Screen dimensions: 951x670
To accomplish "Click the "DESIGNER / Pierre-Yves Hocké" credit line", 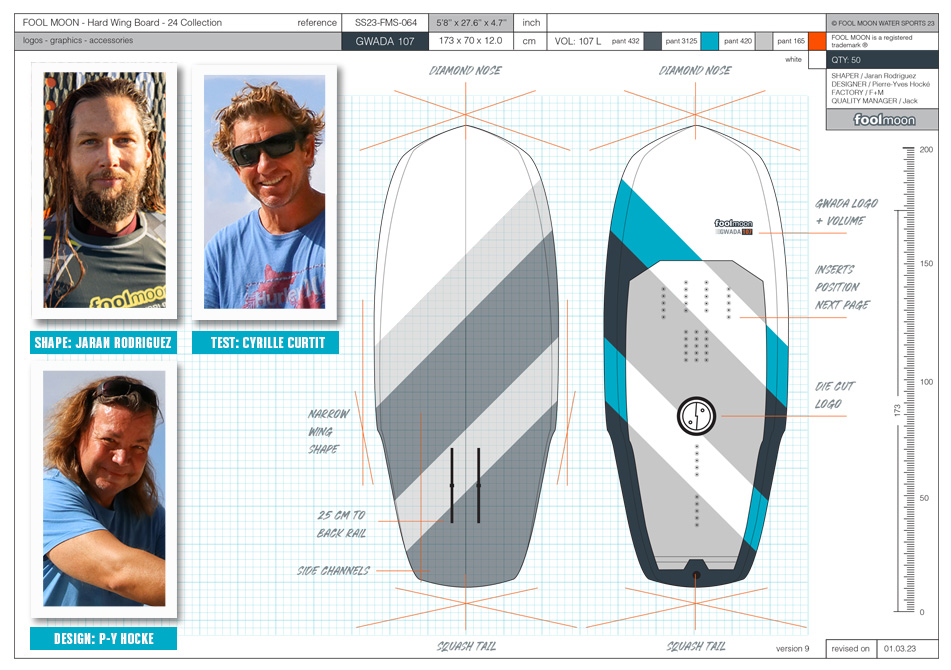I will [880, 84].
